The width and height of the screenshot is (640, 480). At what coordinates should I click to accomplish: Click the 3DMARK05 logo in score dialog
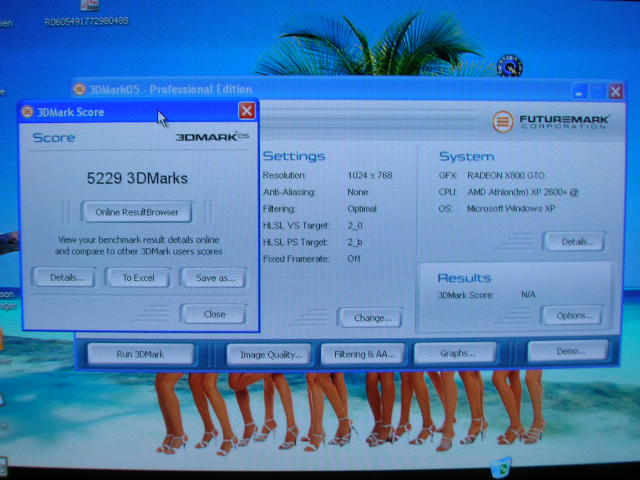click(x=212, y=137)
